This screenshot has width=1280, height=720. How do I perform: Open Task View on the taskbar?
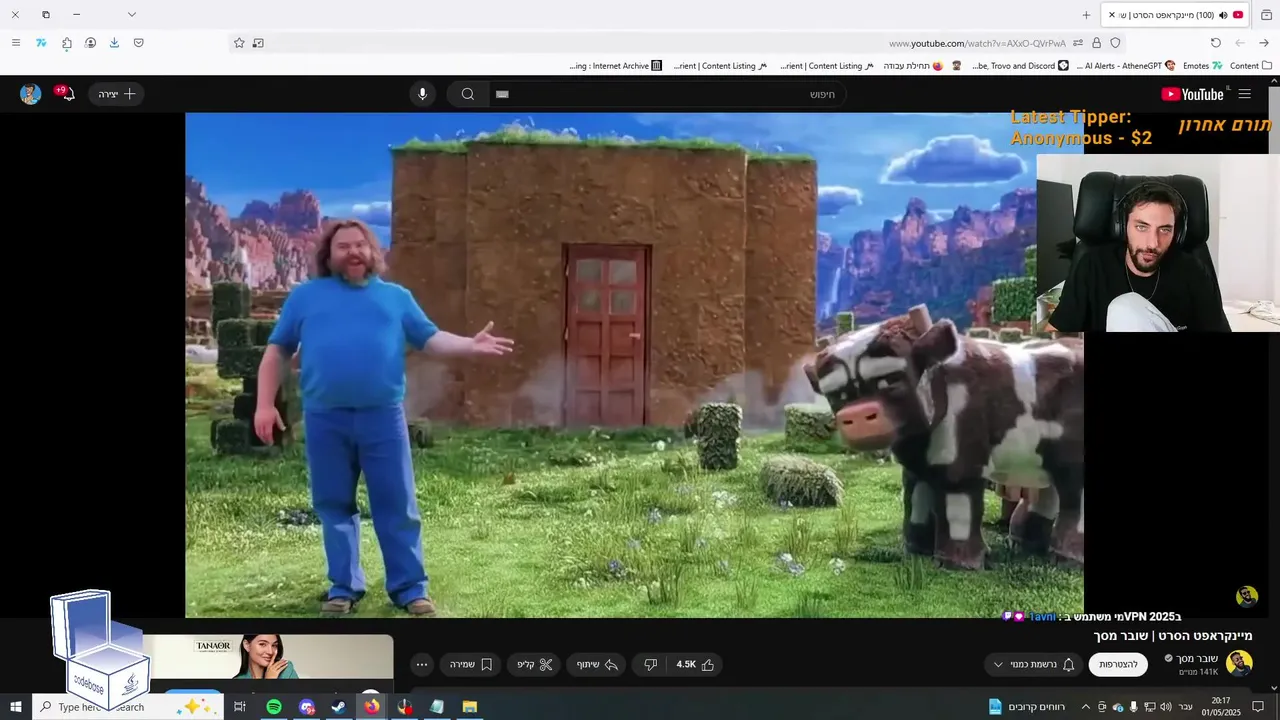pos(240,707)
